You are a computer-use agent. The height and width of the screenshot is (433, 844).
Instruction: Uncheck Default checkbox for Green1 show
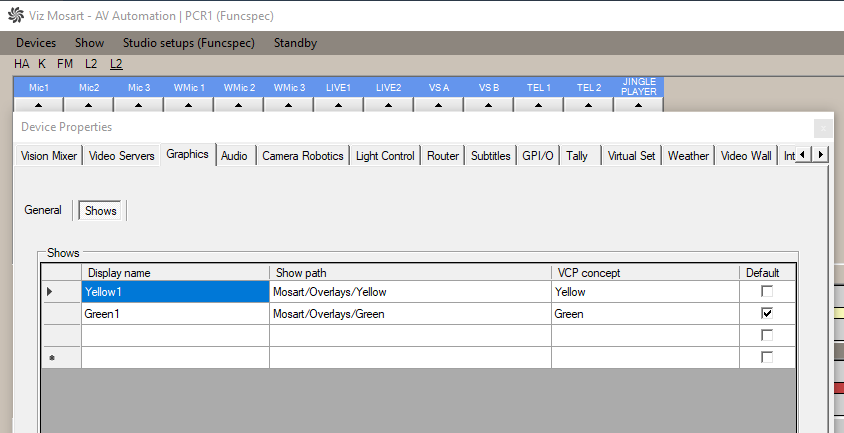(767, 314)
